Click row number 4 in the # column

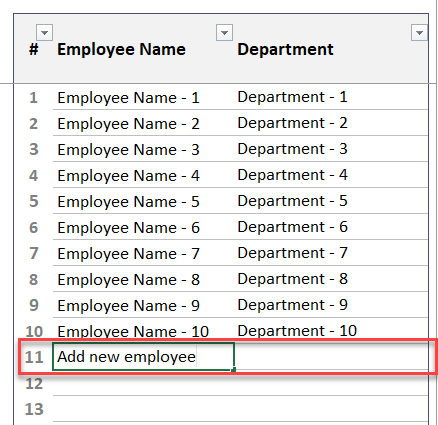(33, 176)
